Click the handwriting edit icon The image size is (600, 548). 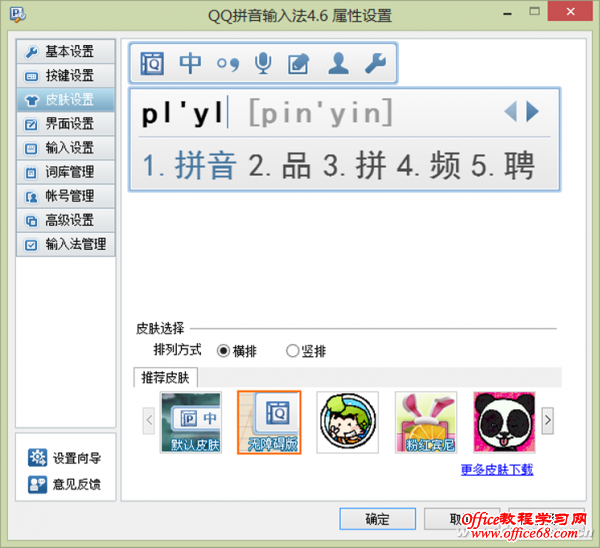coord(298,64)
